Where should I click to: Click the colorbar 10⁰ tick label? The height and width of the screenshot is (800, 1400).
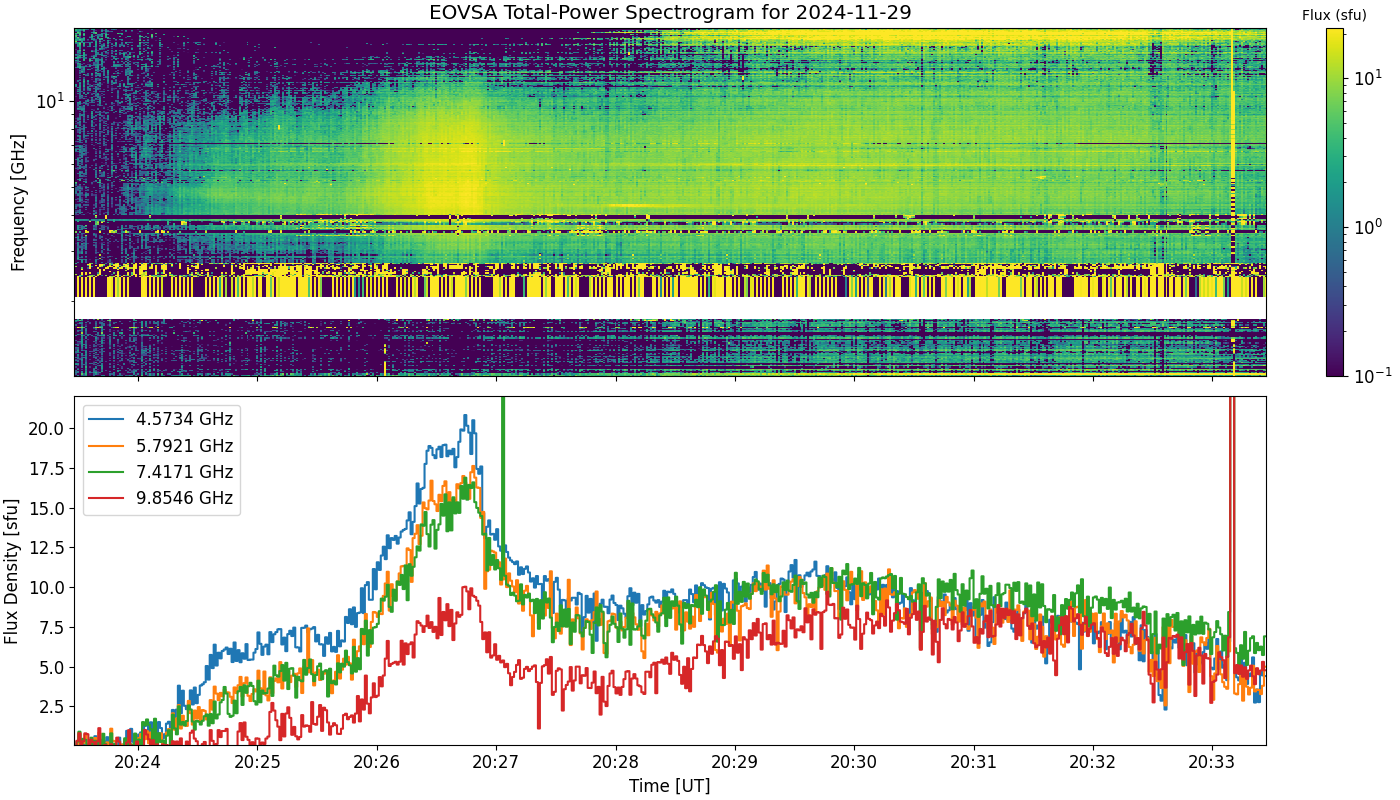tap(1366, 226)
